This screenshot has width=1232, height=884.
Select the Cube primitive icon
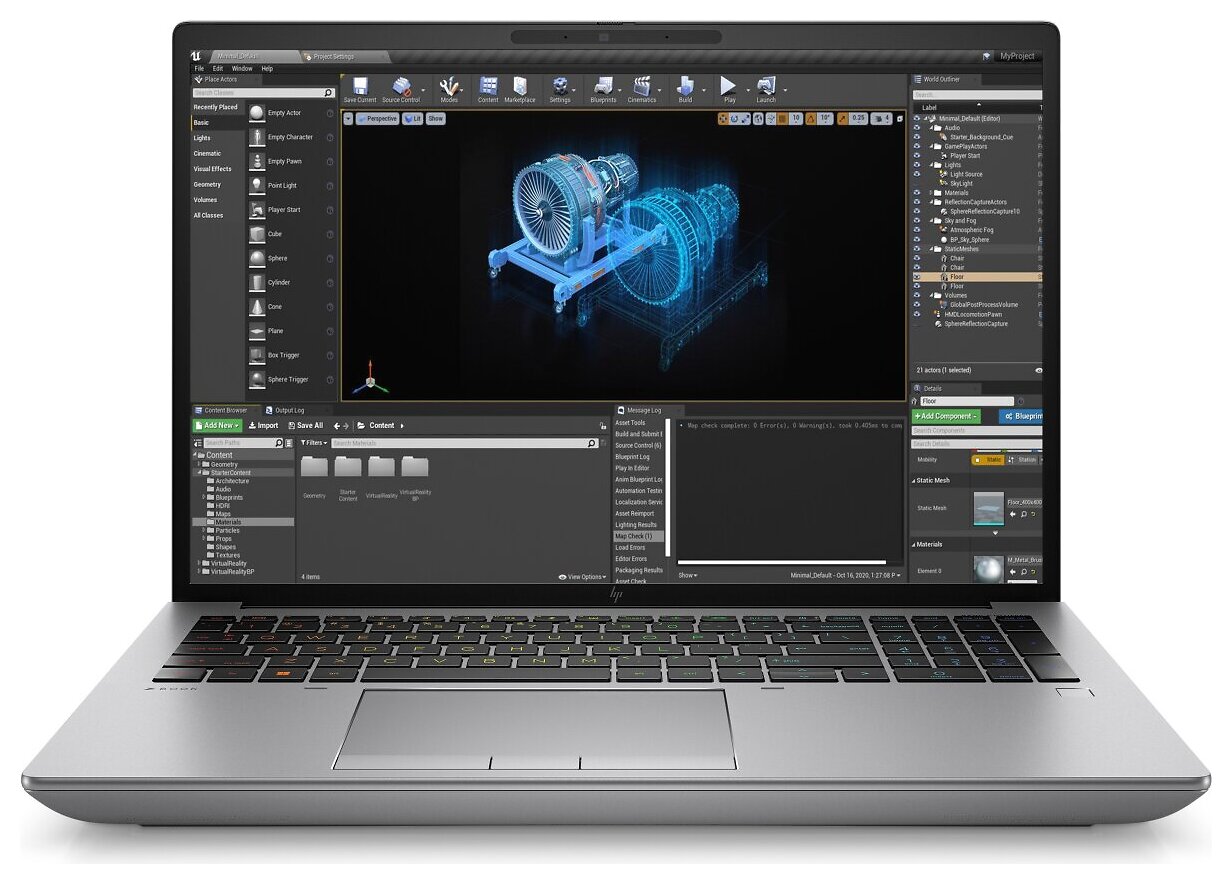click(257, 234)
